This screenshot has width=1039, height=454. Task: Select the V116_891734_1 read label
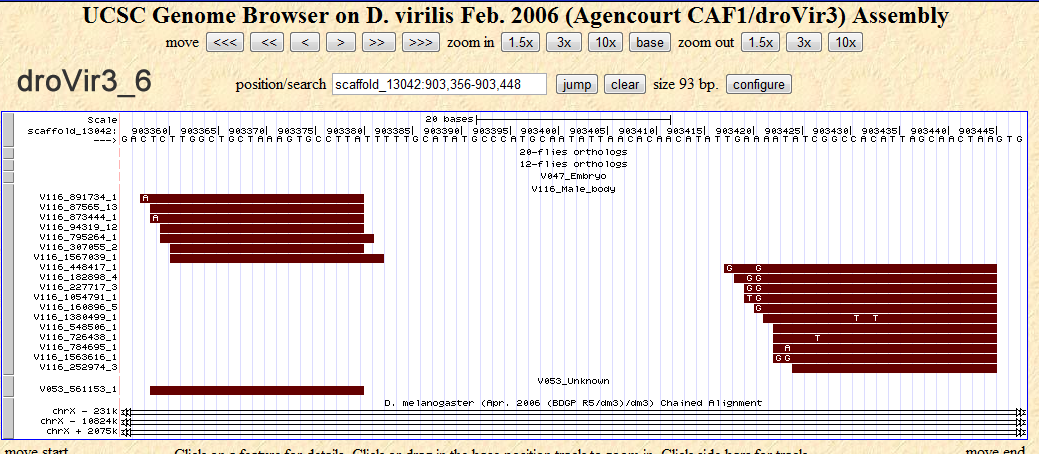(78, 198)
